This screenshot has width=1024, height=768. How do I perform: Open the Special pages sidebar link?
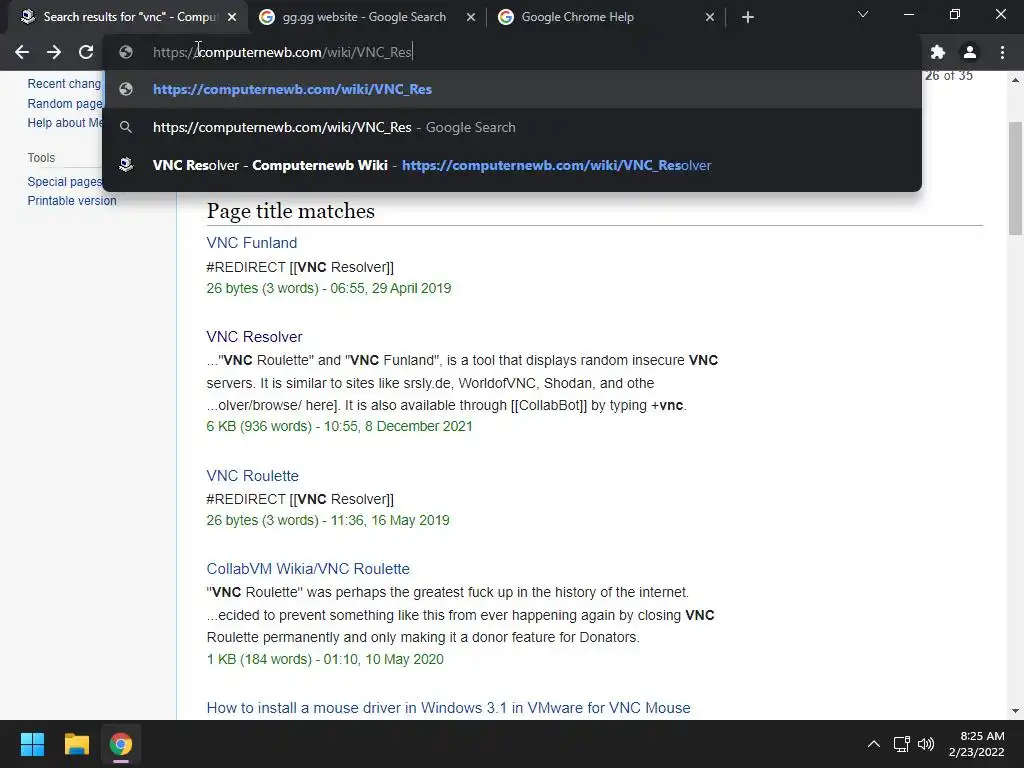pos(65,182)
